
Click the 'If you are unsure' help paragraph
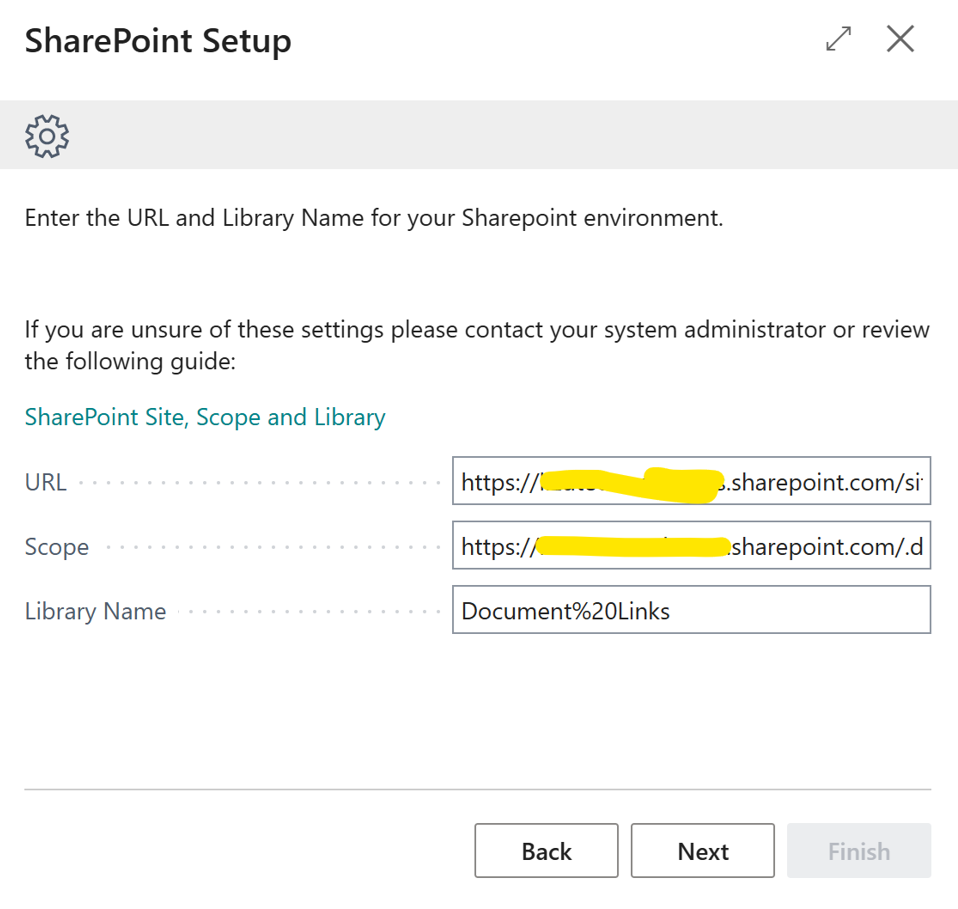tap(476, 344)
